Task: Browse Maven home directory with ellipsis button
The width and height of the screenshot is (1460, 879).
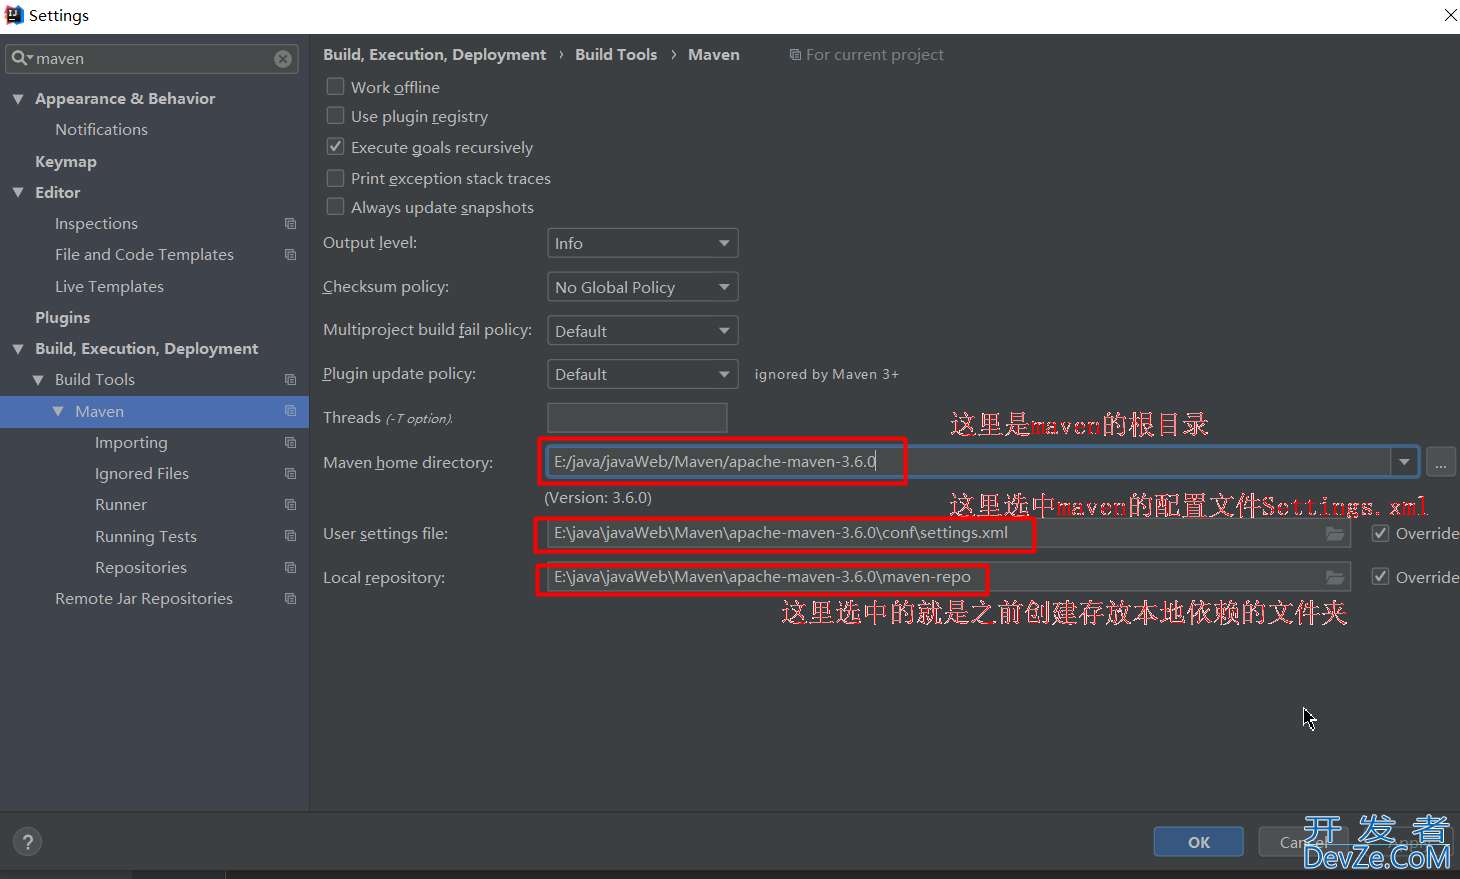Action: (1441, 462)
